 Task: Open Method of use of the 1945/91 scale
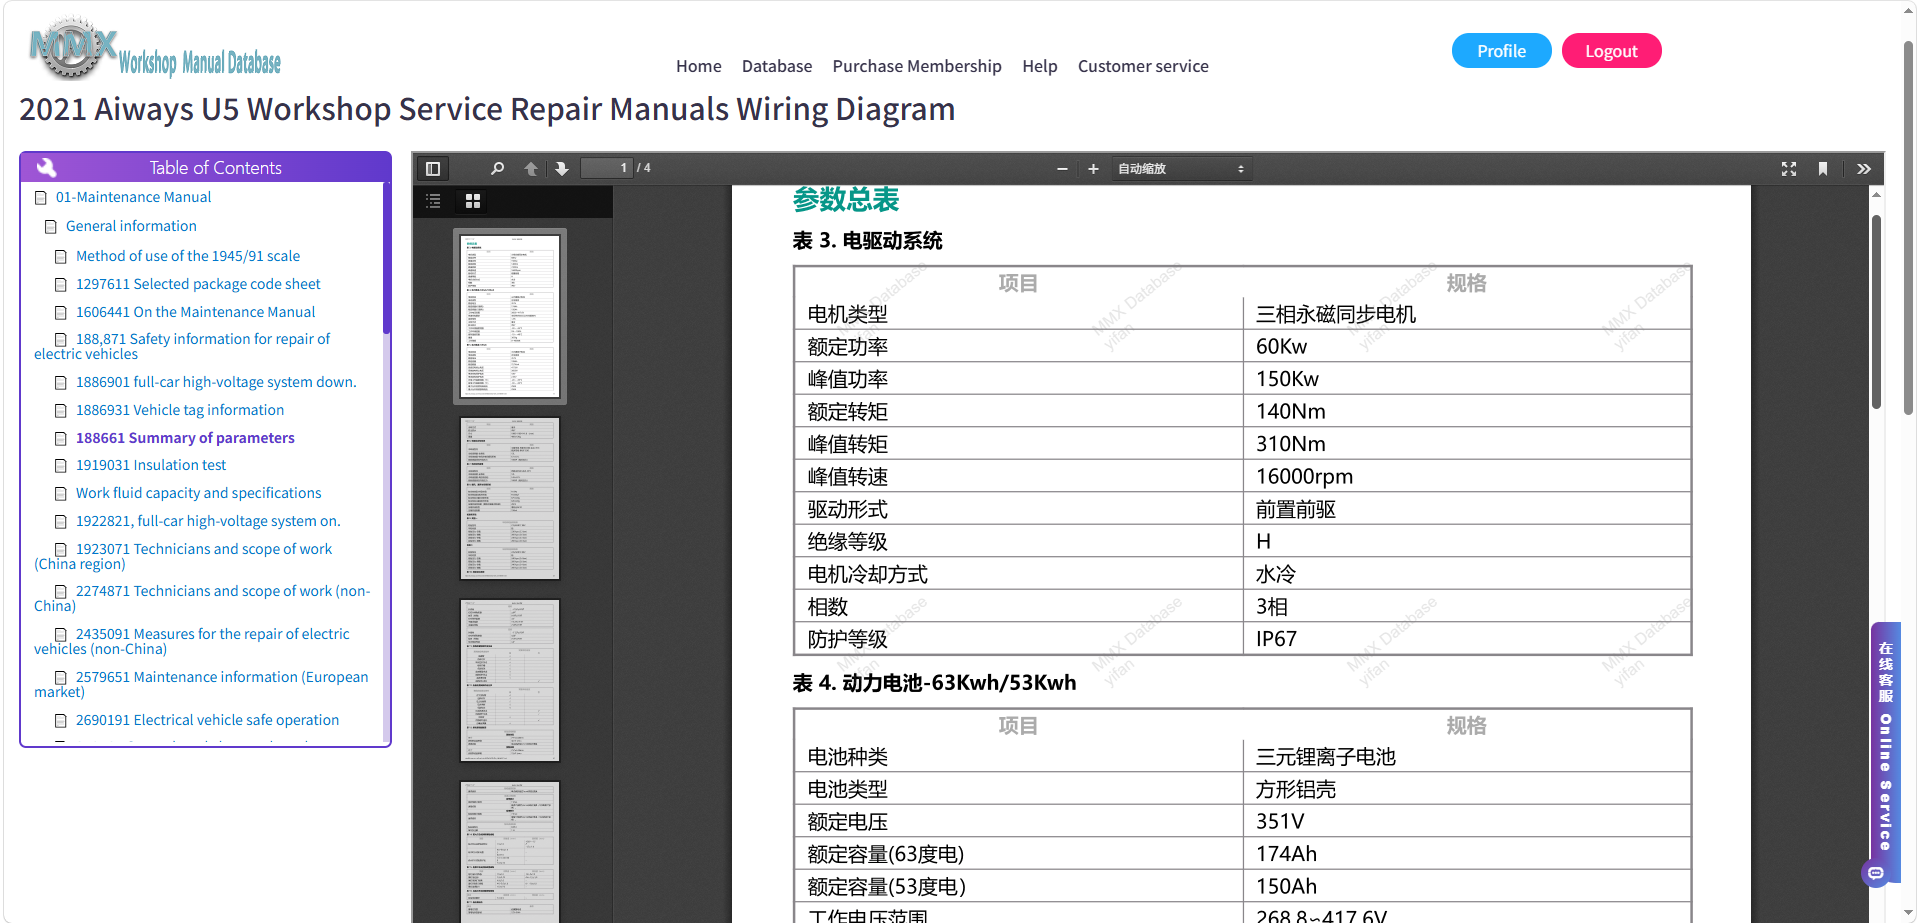(x=188, y=256)
